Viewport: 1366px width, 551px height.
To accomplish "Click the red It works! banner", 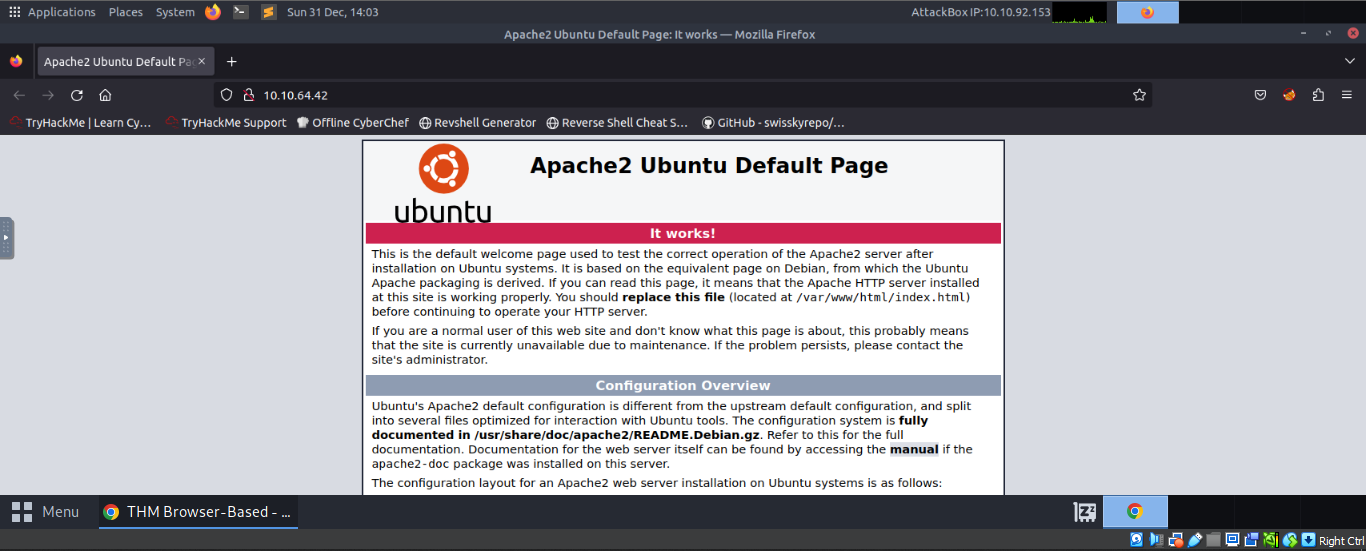I will pyautogui.click(x=683, y=233).
